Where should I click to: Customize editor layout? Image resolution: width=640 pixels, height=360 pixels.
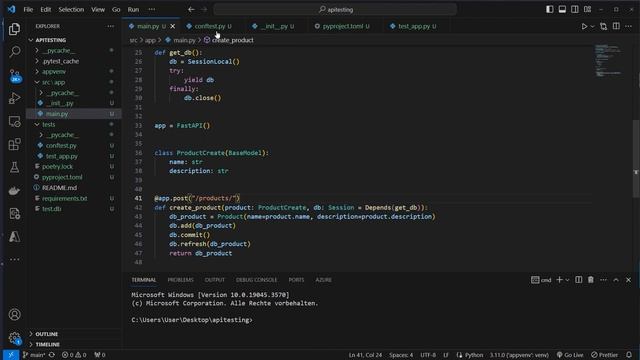pos(587,9)
